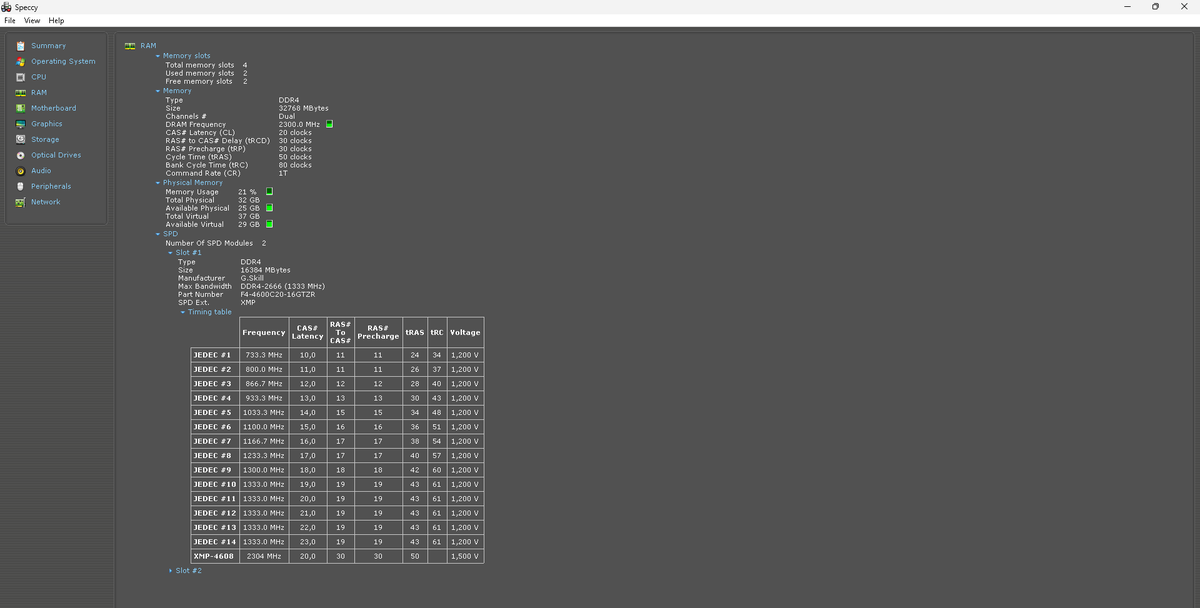Click the 'DDR4-2666 (1333 MHz)' bandwidth value
The width and height of the screenshot is (1200, 608).
coord(283,286)
